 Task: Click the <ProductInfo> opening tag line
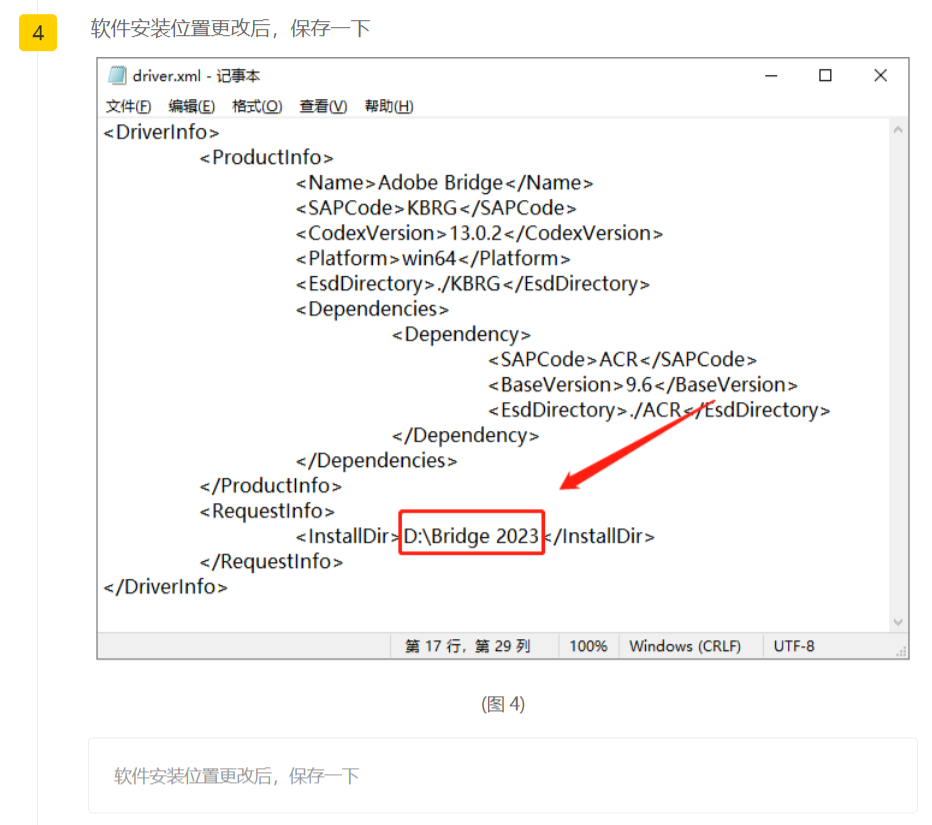coord(266,158)
